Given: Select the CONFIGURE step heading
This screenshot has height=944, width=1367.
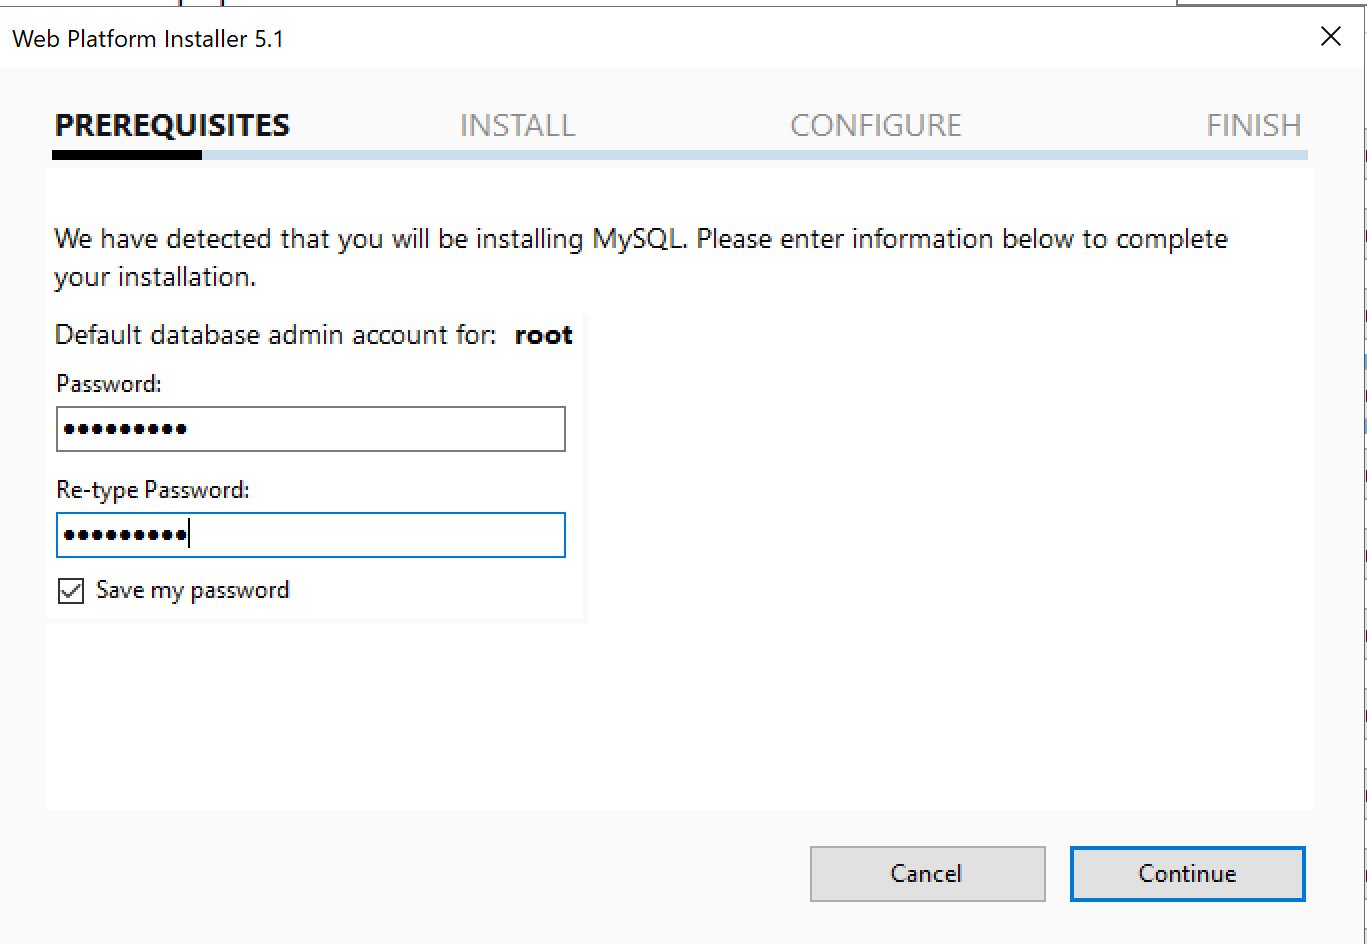Looking at the screenshot, I should pos(876,125).
